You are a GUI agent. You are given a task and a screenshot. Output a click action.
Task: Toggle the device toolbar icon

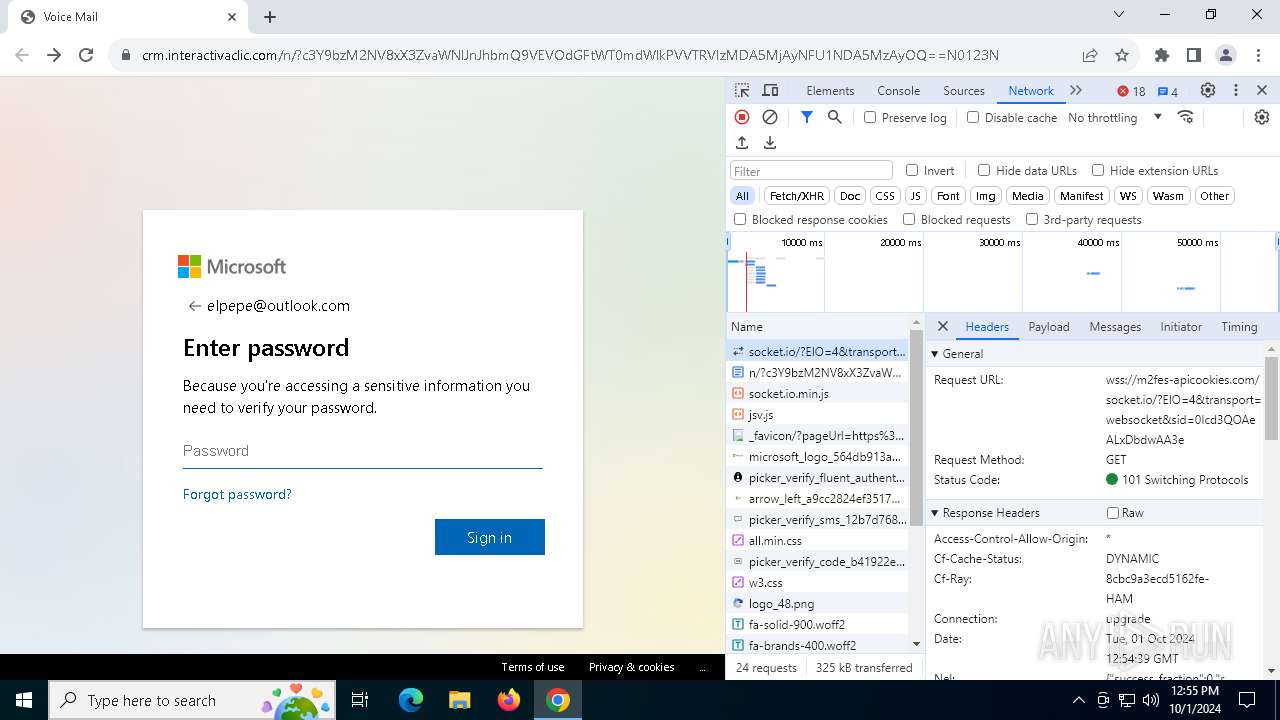pos(770,90)
